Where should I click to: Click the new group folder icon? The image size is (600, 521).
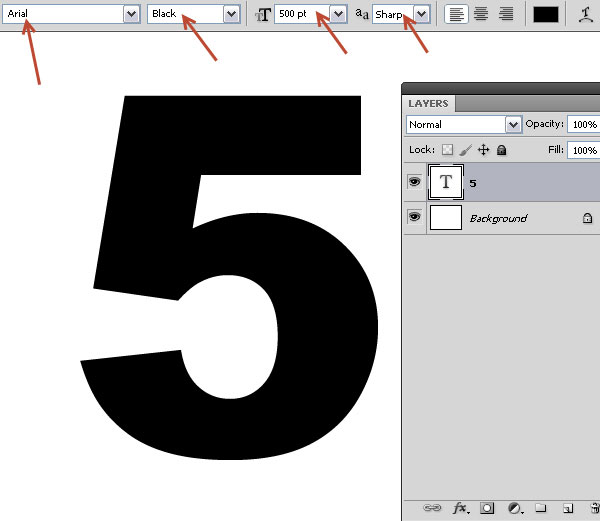[x=540, y=508]
